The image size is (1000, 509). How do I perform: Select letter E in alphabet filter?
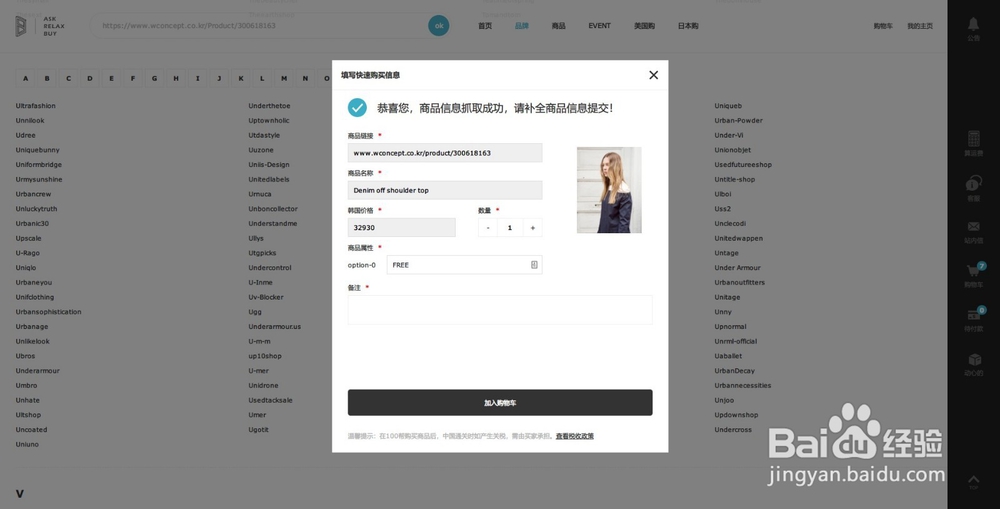click(112, 78)
